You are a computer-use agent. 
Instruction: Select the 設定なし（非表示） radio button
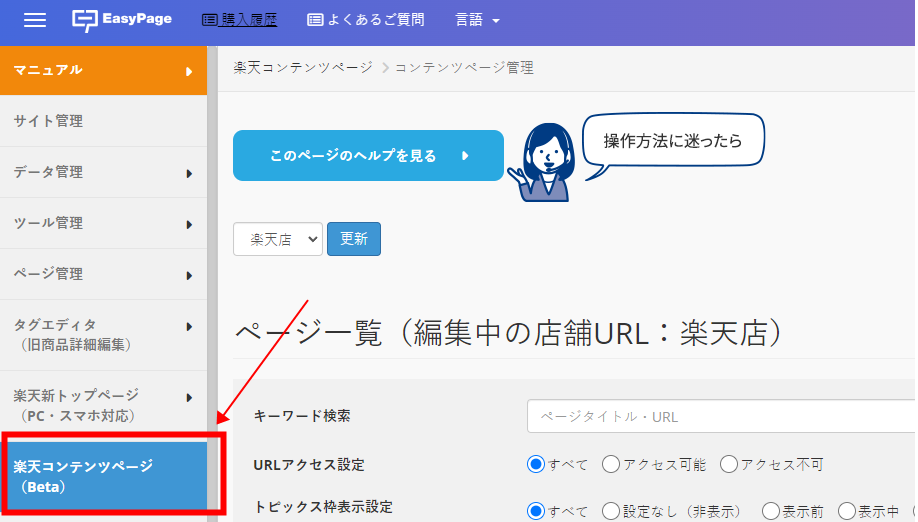click(x=611, y=511)
